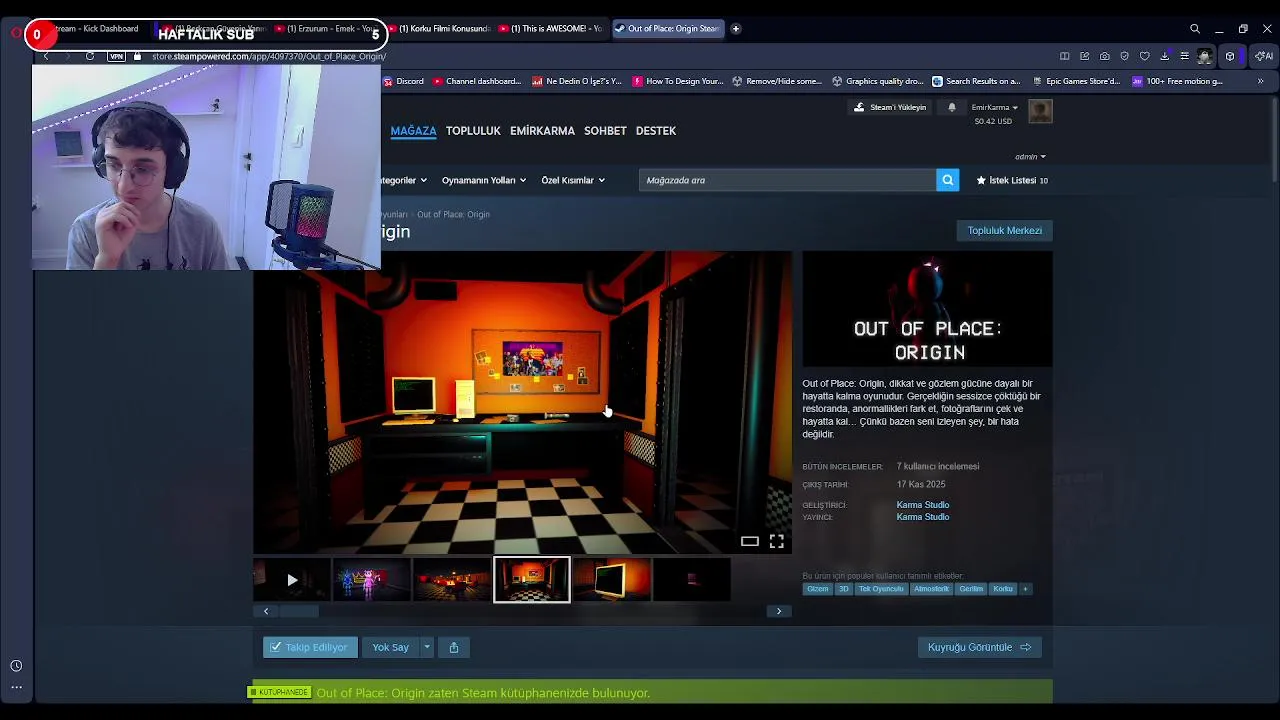Select the Atmosferik tag
Screen dimensions: 1280x720
click(931, 589)
